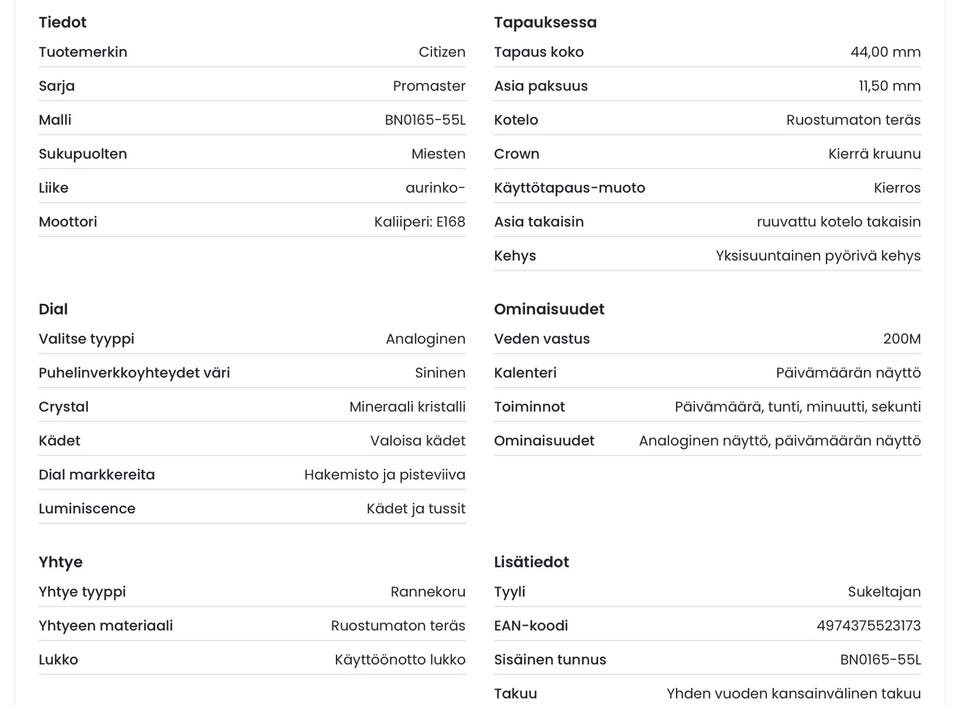Viewport: 960px width, 706px height.
Task: Select the 200M water resistance value
Action: (901, 339)
